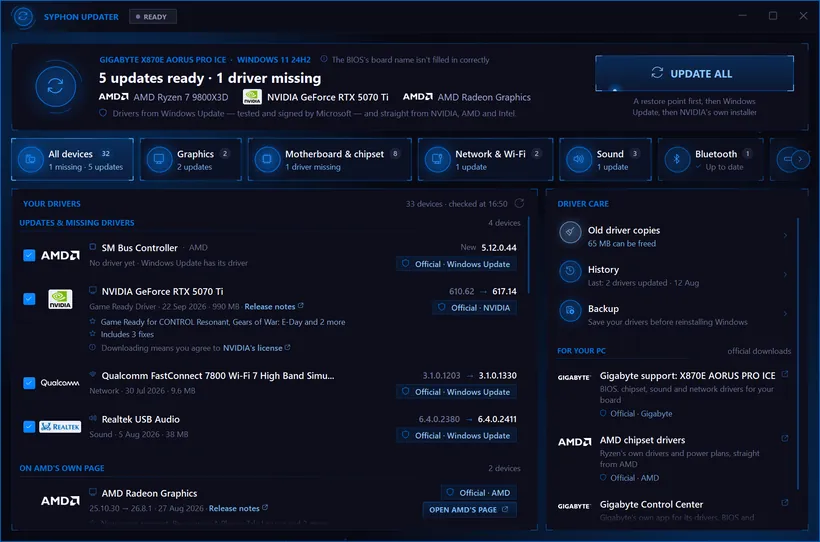This screenshot has height=542, width=820.
Task: Click Official · Windows Update badge for Qualcomm FastConnect
Action: point(456,392)
